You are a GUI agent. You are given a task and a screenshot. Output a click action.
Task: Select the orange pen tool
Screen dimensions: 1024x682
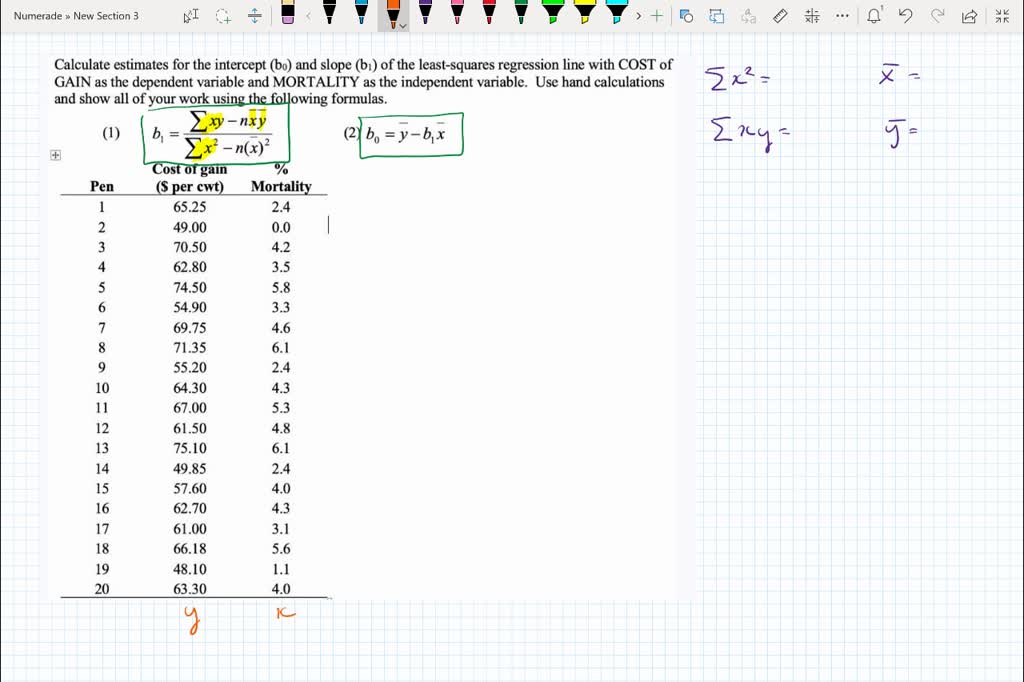click(394, 15)
